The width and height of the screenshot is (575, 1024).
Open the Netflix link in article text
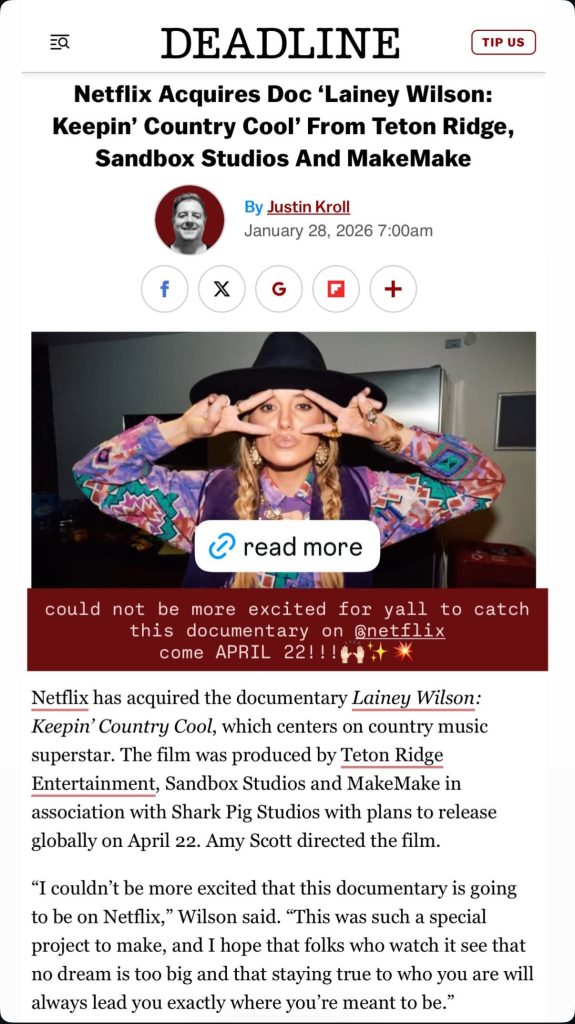(x=59, y=698)
